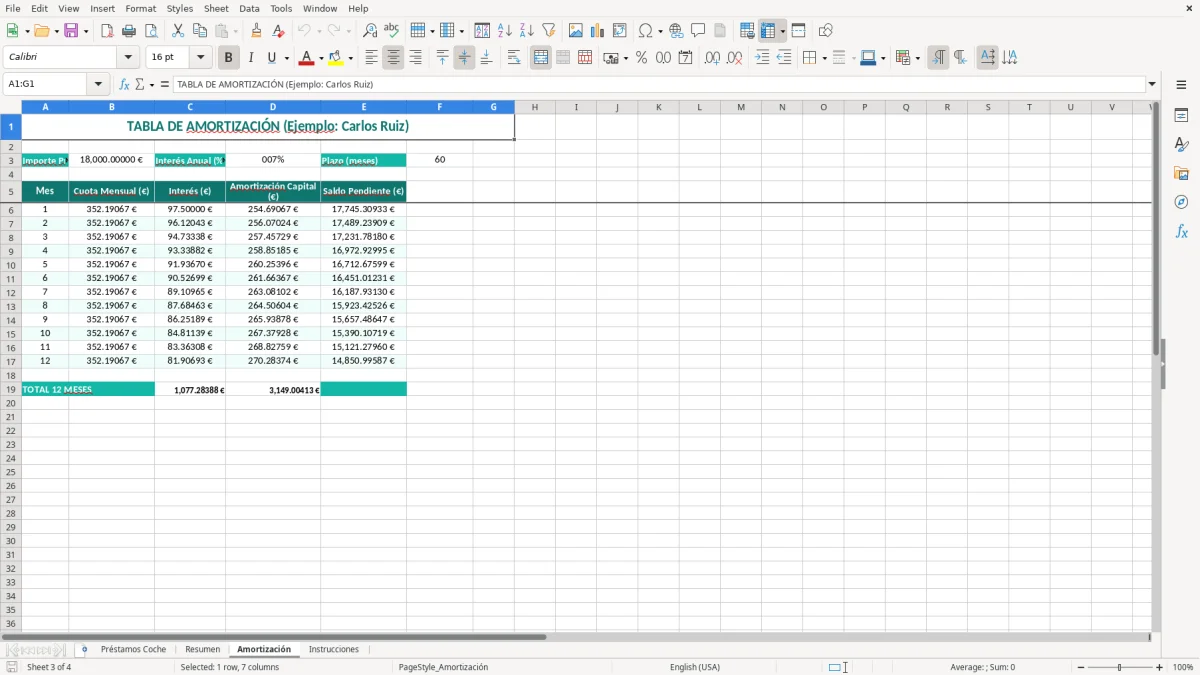The image size is (1200, 675).
Task: Click the Draw Functions shapes icon
Action: tap(826, 31)
